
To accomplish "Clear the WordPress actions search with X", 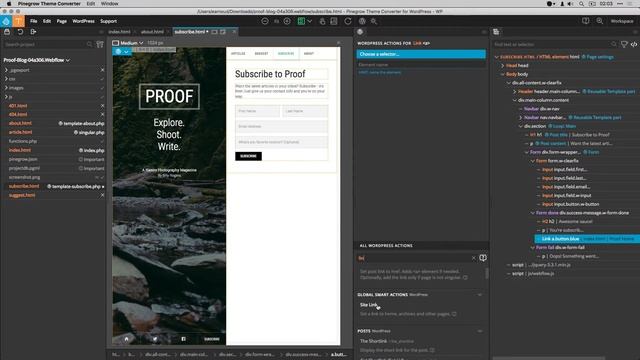I will 473,258.
